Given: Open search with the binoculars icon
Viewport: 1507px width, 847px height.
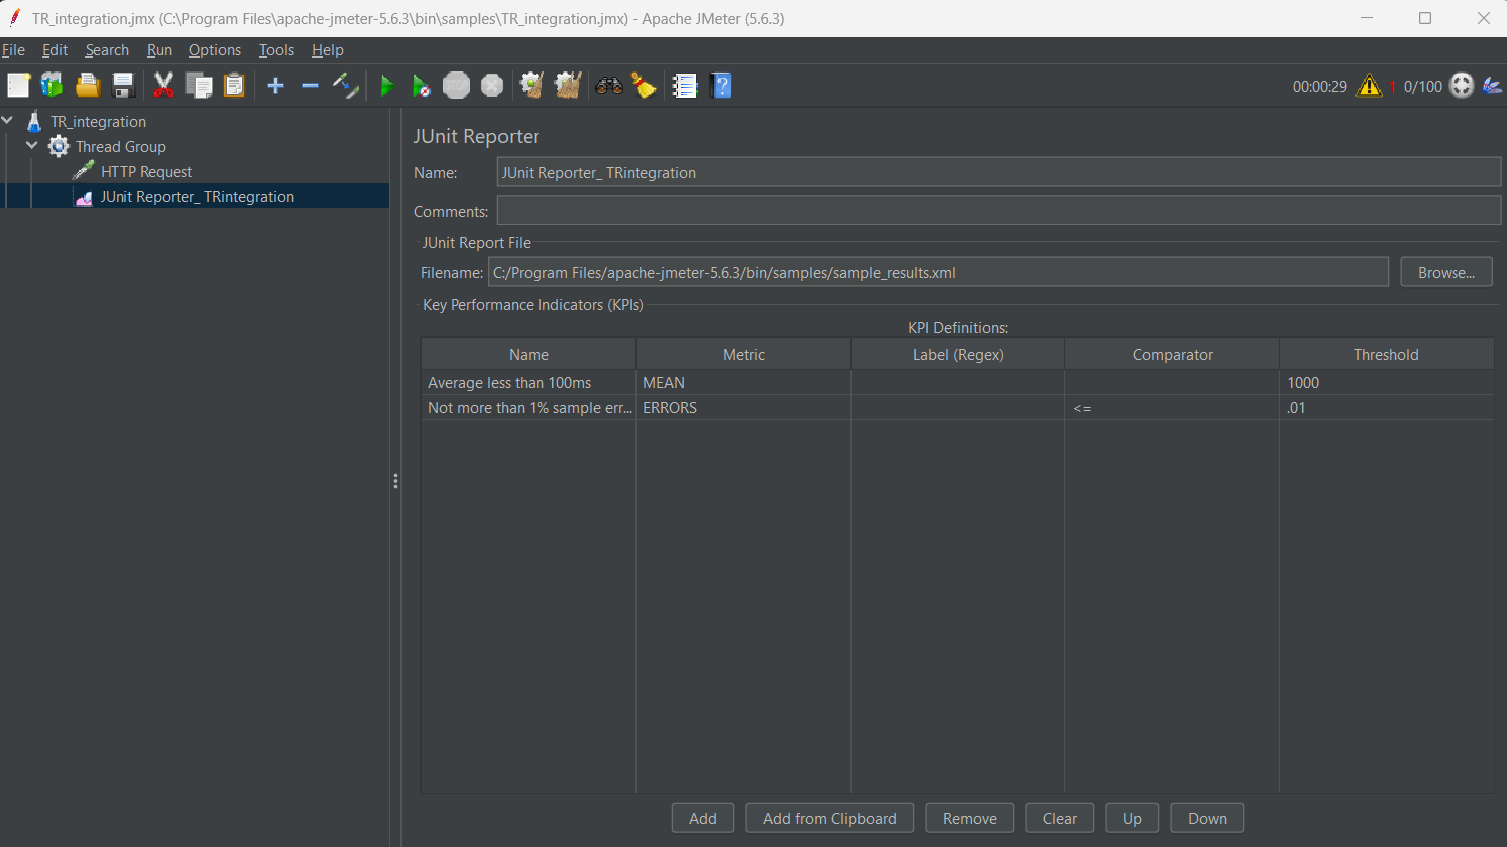Looking at the screenshot, I should [x=608, y=87].
